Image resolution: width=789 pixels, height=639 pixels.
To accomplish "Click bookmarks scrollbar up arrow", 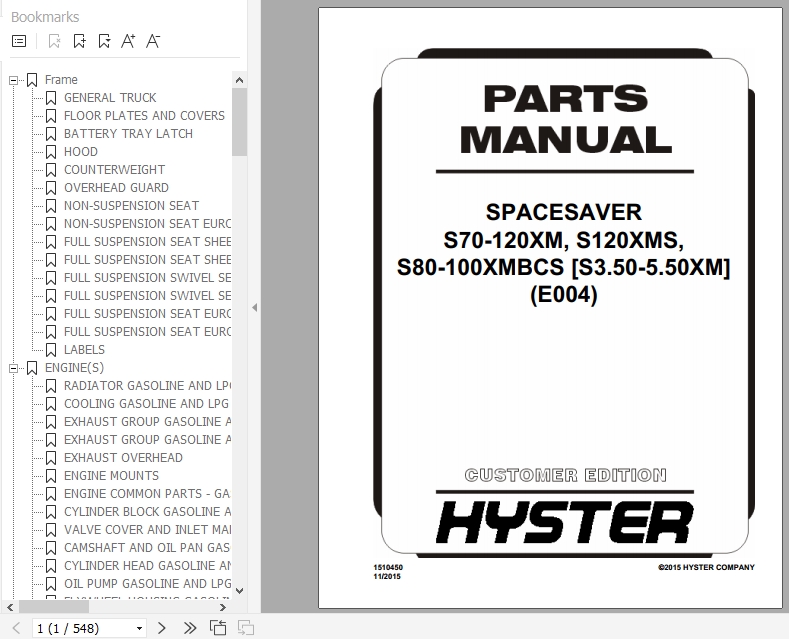I will [x=240, y=80].
